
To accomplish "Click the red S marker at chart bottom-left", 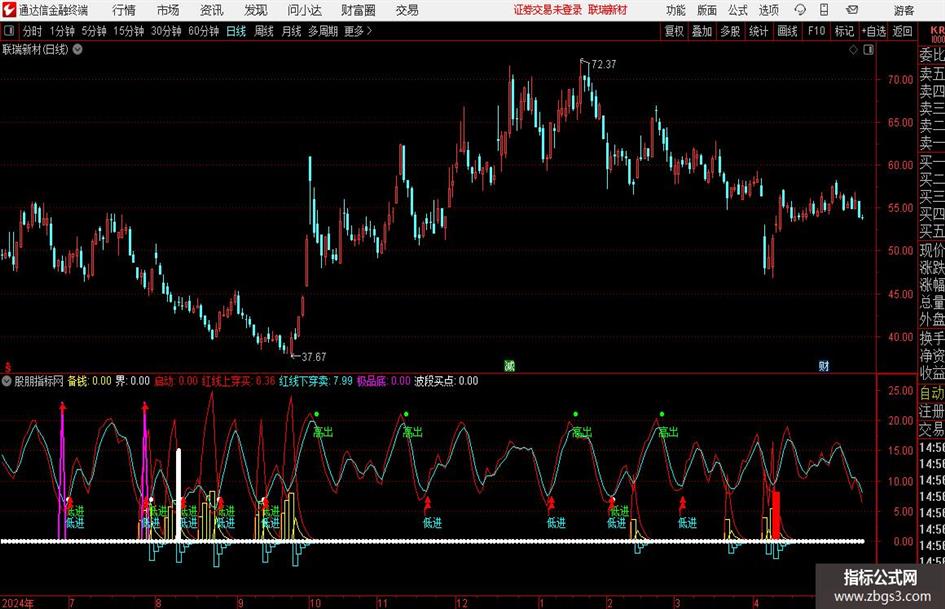I will click(x=8, y=367).
